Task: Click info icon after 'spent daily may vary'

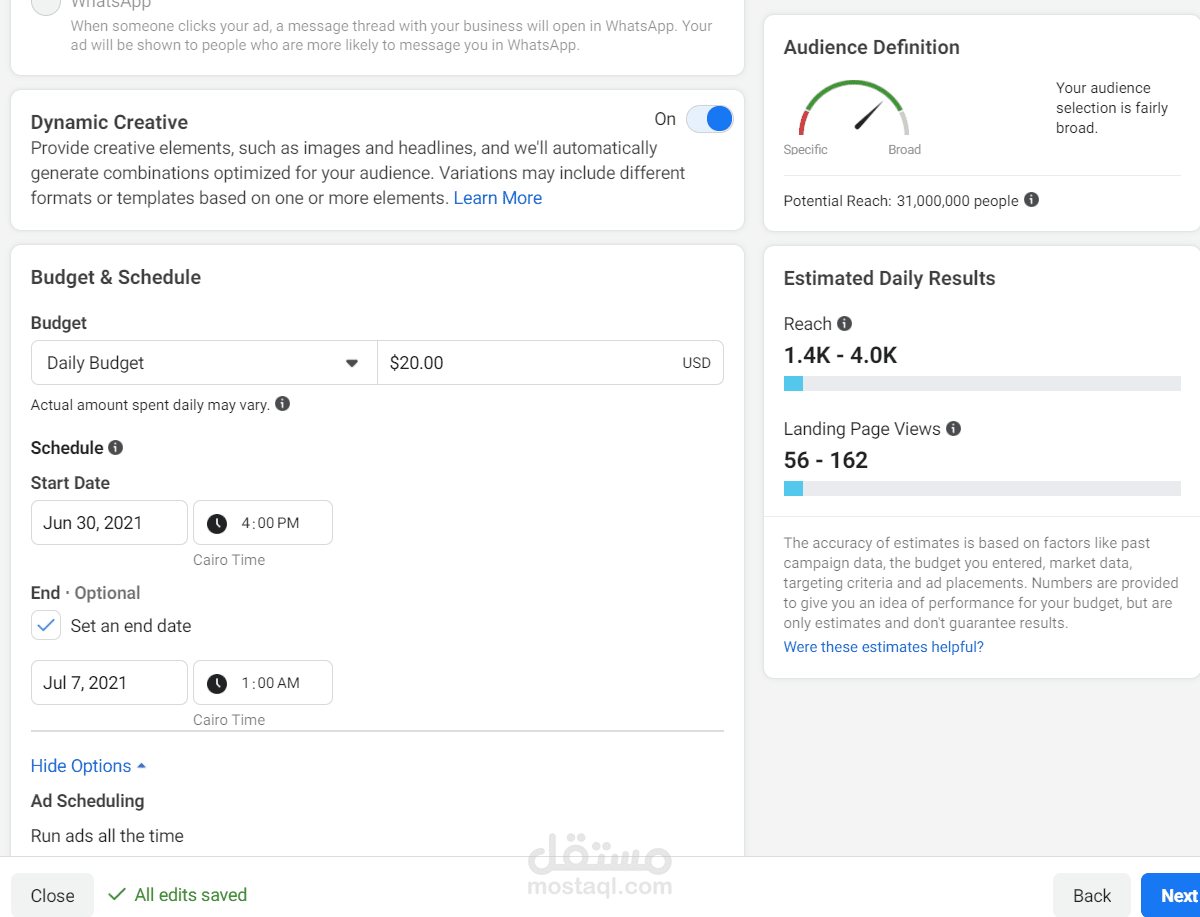Action: point(282,404)
